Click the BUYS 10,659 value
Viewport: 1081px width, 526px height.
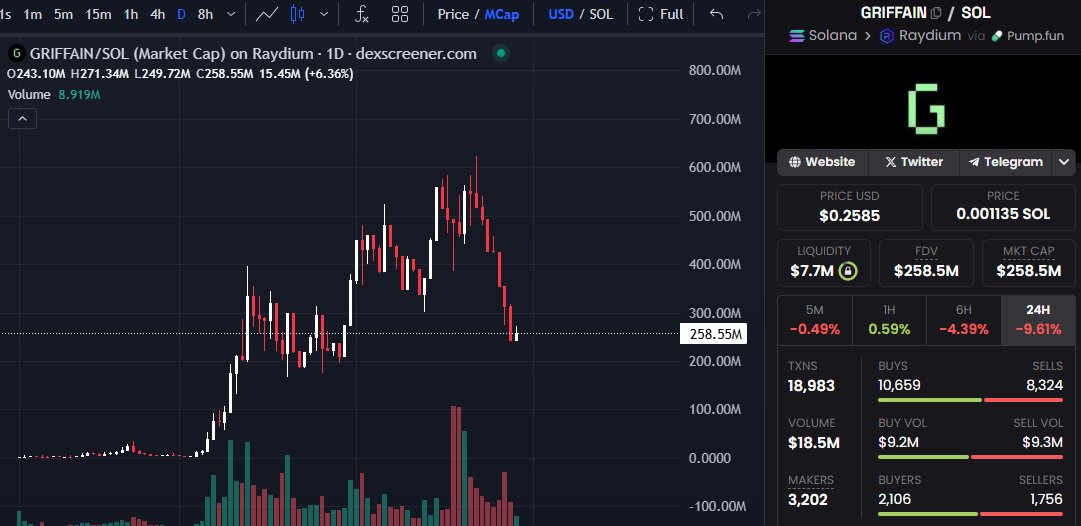click(x=899, y=385)
